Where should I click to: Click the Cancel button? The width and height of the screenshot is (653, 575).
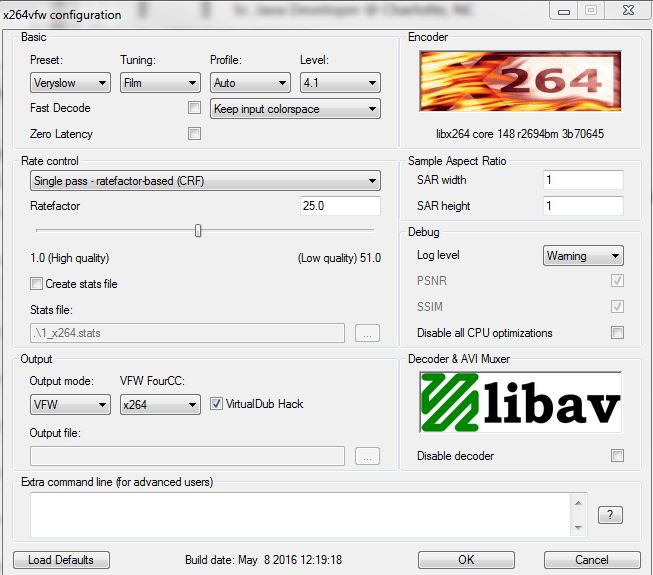pyautogui.click(x=592, y=560)
